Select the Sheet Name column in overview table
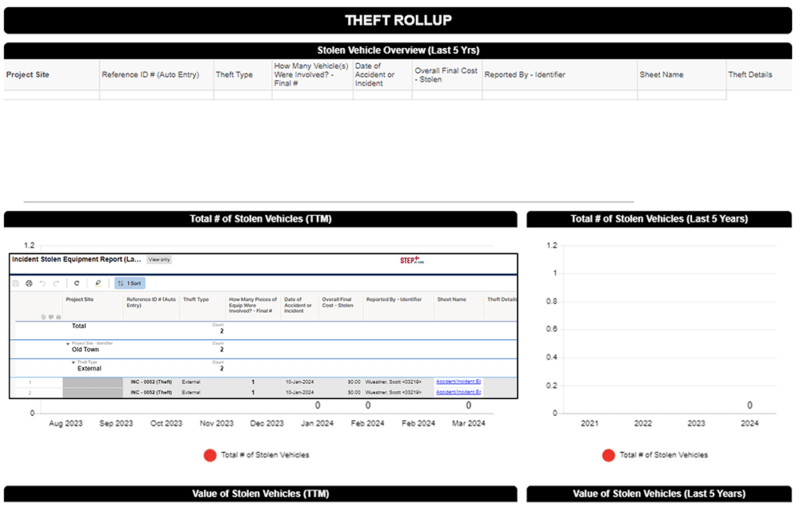The width and height of the screenshot is (800, 520). [x=661, y=75]
